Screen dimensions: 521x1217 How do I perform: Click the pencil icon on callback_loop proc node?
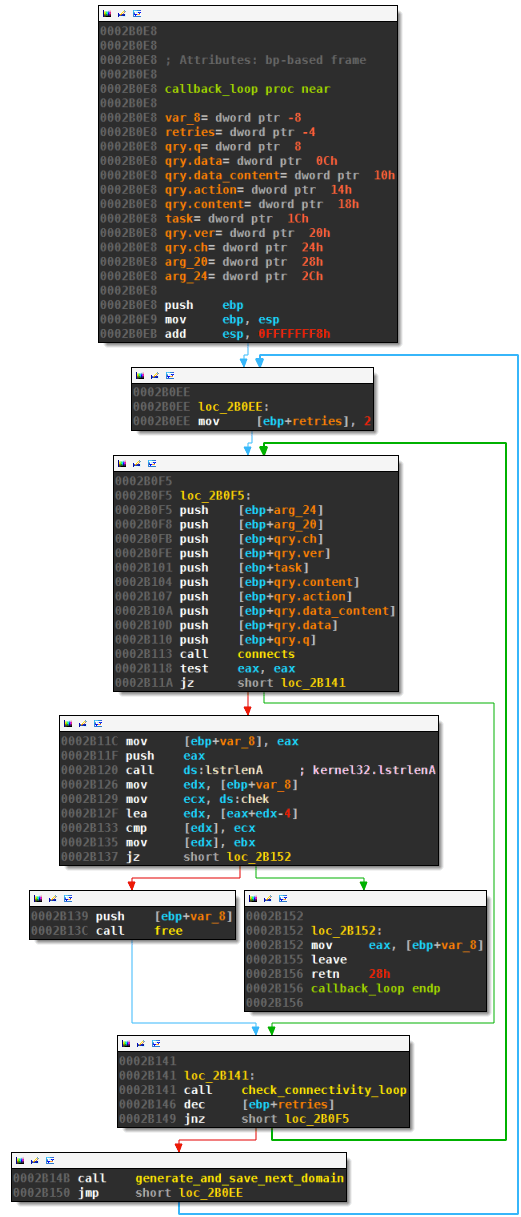pos(121,15)
